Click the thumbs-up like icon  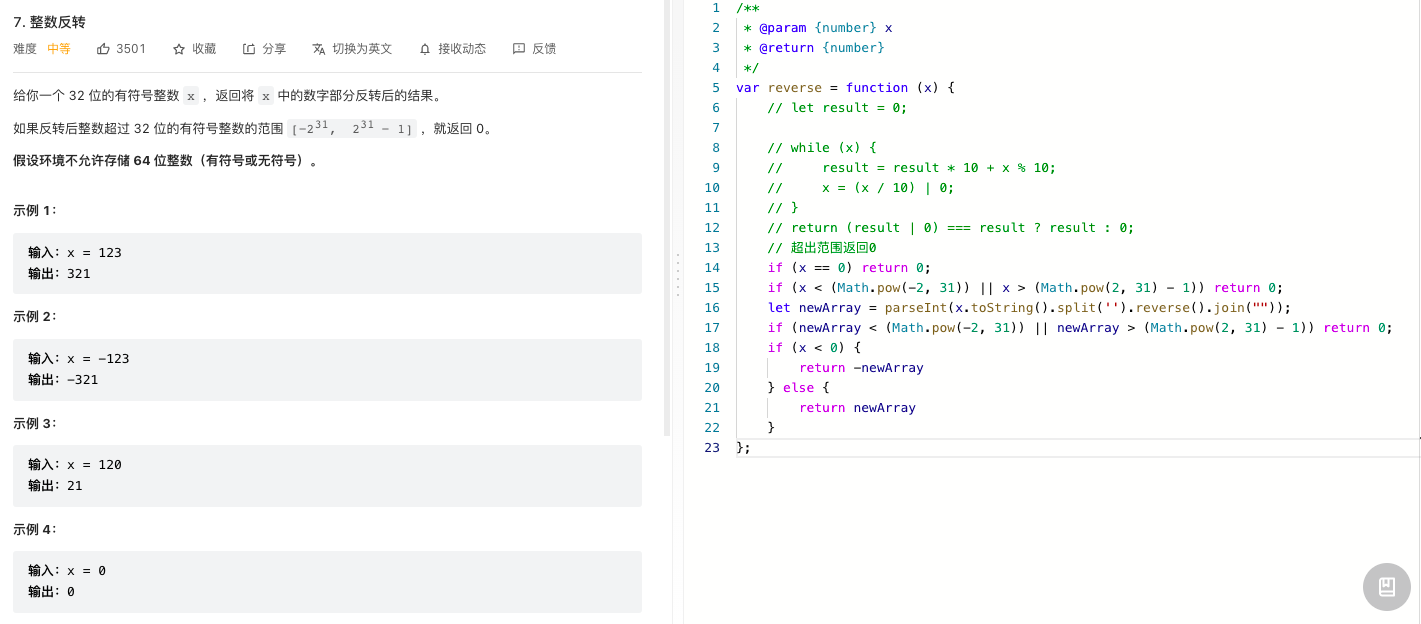[103, 48]
